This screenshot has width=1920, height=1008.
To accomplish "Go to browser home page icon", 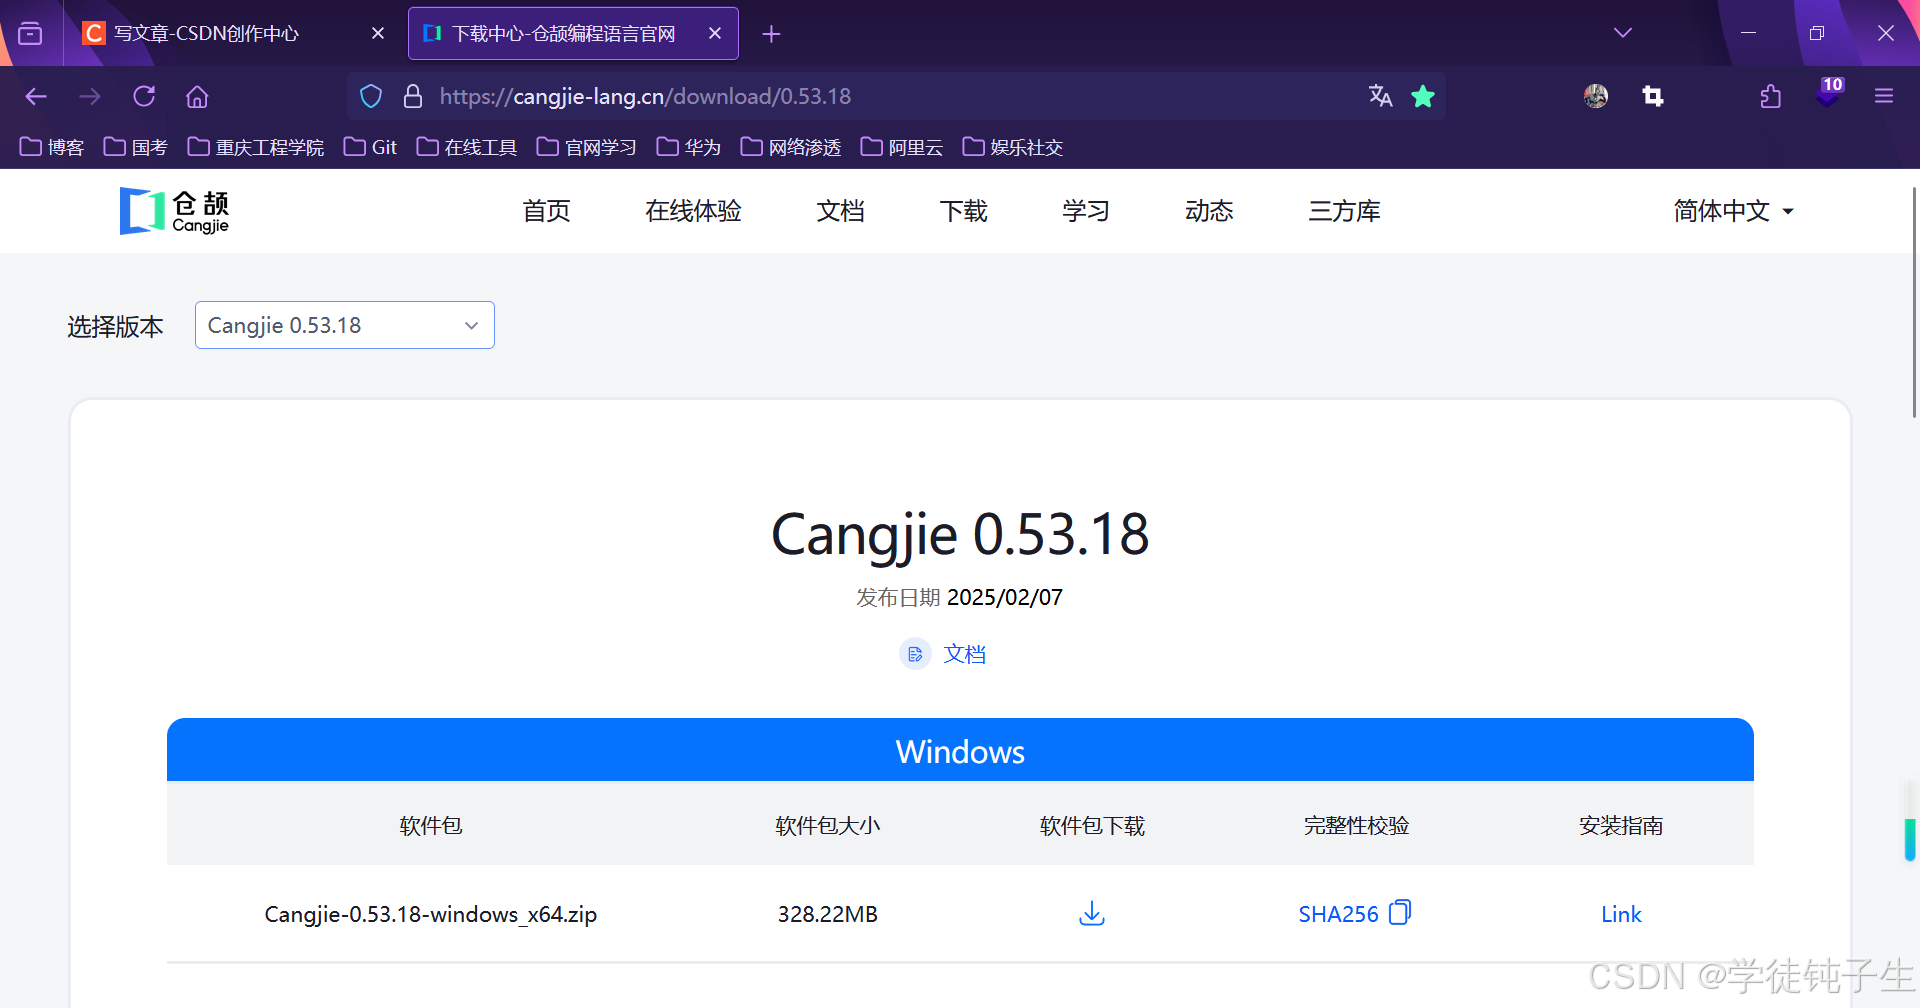I will pos(197,96).
